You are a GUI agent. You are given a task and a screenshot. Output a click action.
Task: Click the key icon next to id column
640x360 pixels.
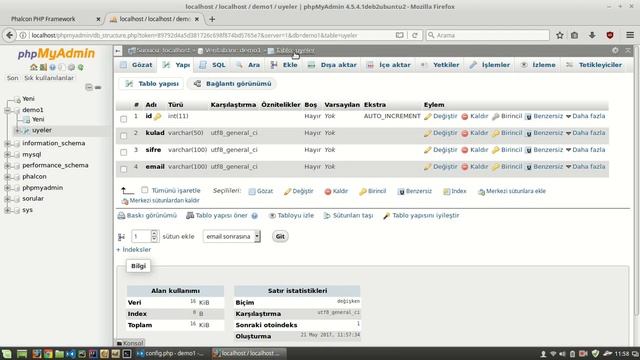(x=158, y=117)
